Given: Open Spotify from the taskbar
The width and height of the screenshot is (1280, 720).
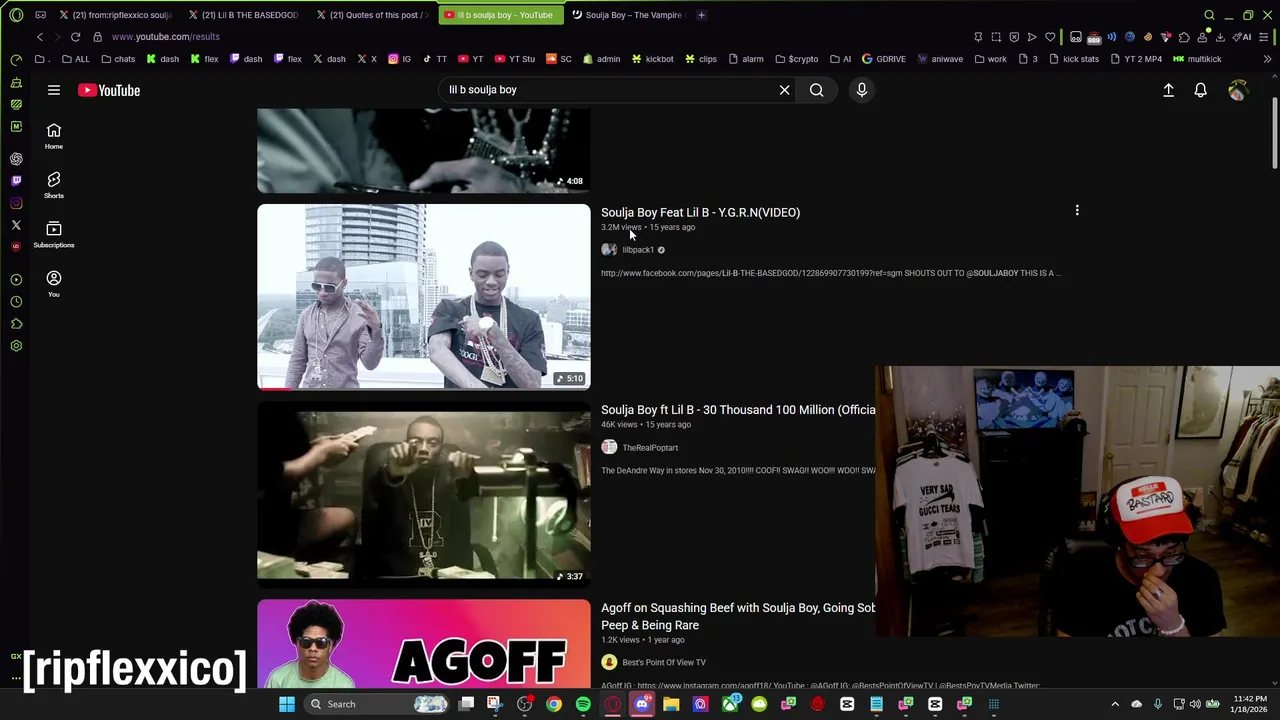Looking at the screenshot, I should (583, 704).
